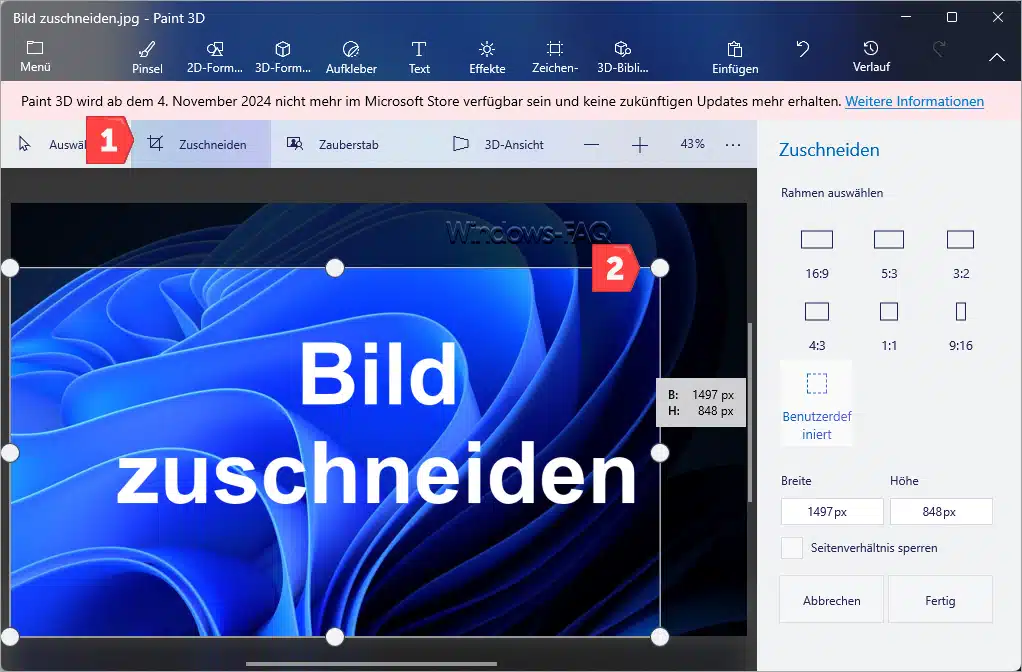Open the Zeichenbereich canvas tool
Viewport: 1022px width, 672px height.
point(555,57)
